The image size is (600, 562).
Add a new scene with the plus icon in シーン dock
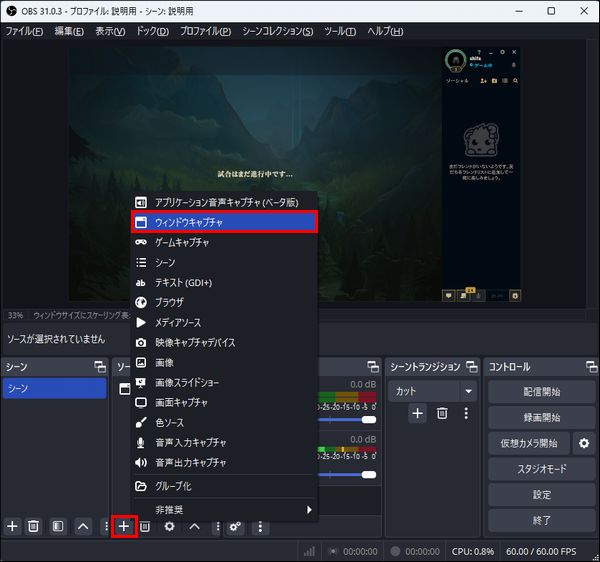[12, 526]
